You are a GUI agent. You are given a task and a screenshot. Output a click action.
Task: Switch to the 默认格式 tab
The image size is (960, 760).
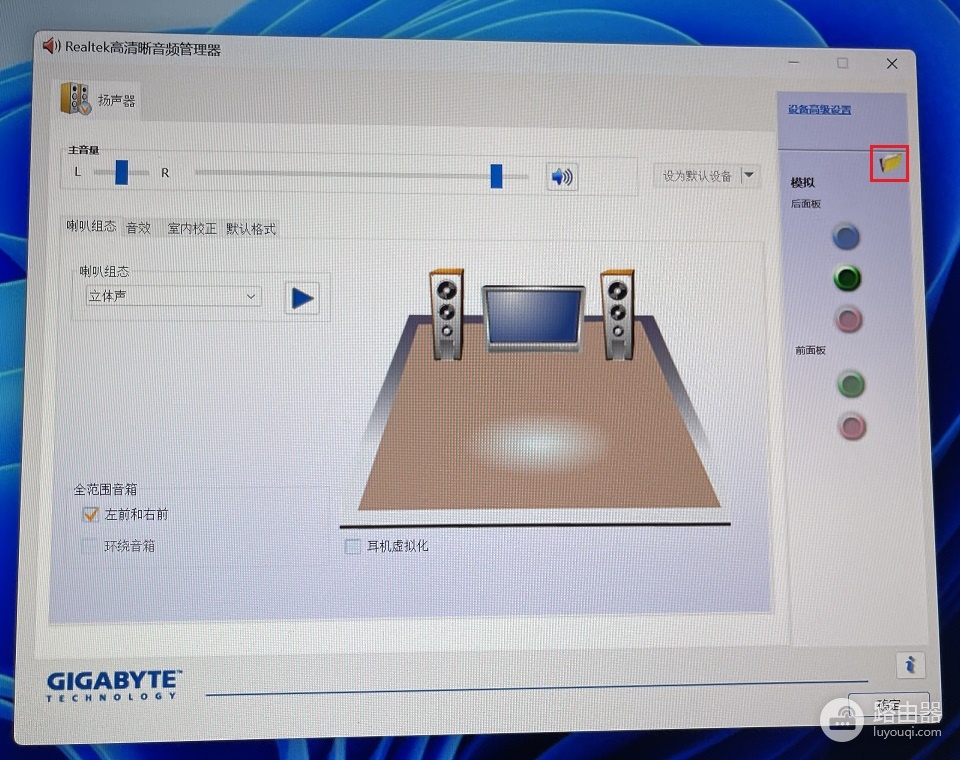251,229
